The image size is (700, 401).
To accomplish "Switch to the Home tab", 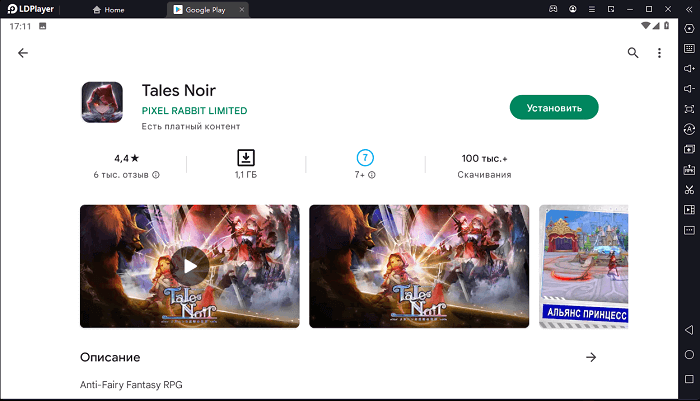I will 108,10.
